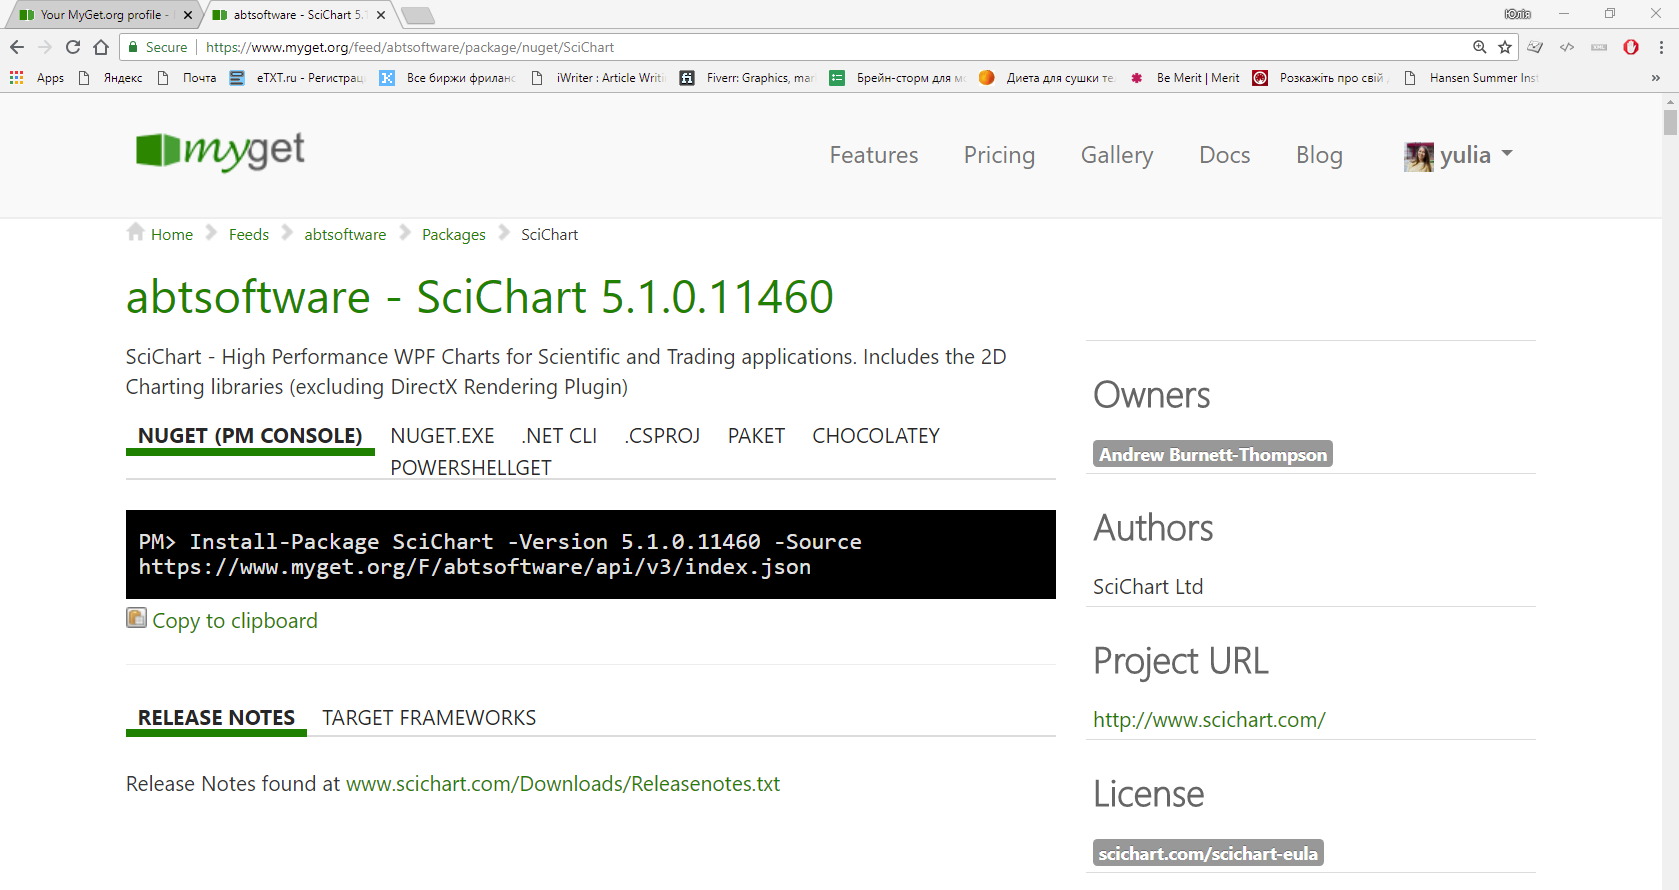
Task: Open a new browser tab
Action: coord(417,15)
